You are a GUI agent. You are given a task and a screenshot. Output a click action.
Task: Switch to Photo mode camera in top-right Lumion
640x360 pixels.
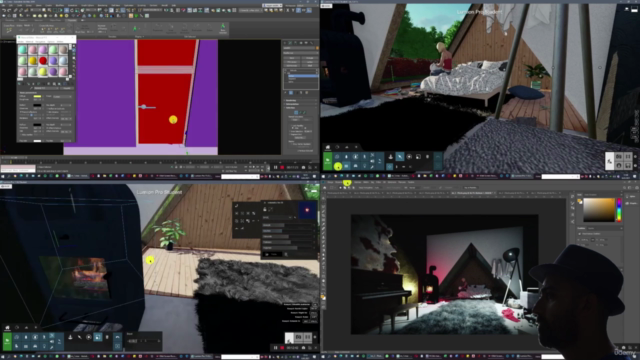[619, 156]
